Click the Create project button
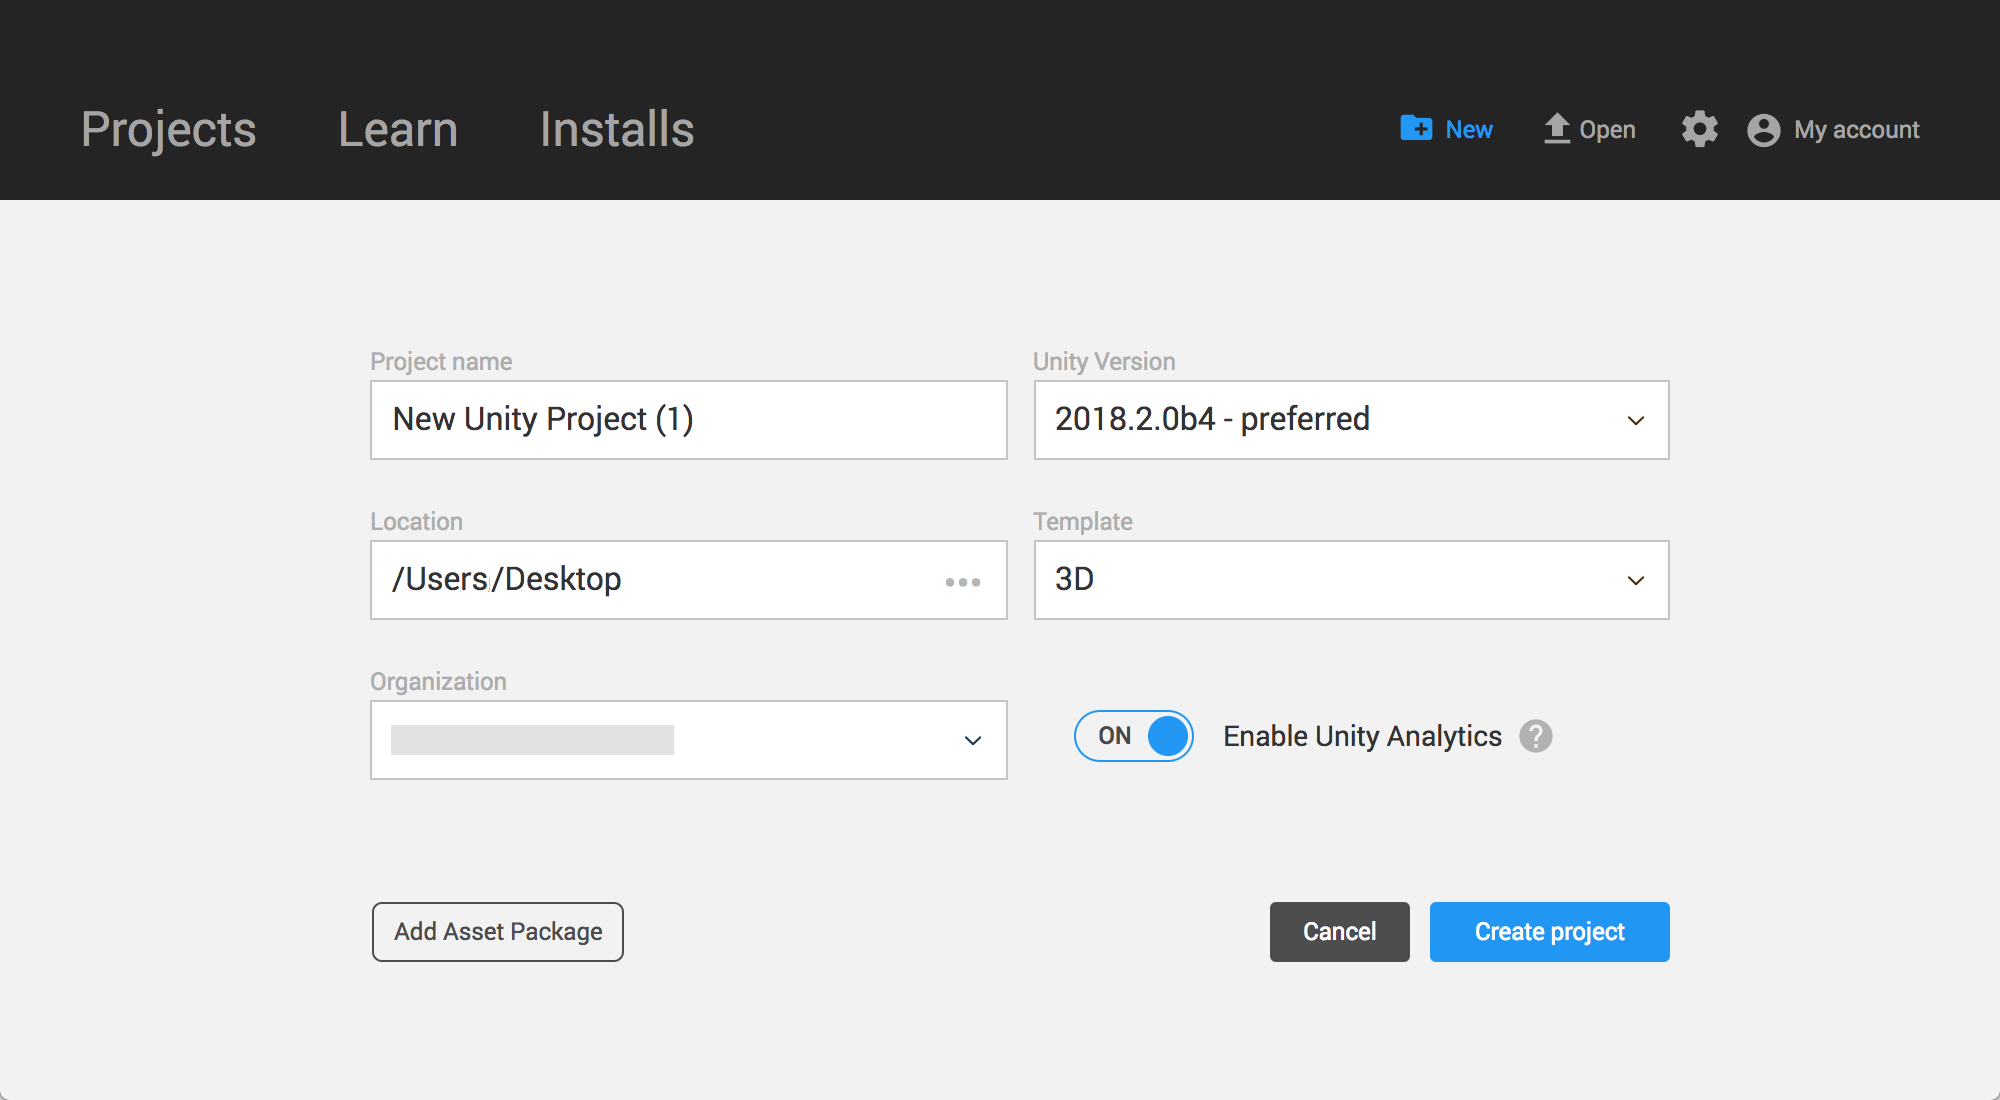 tap(1548, 931)
